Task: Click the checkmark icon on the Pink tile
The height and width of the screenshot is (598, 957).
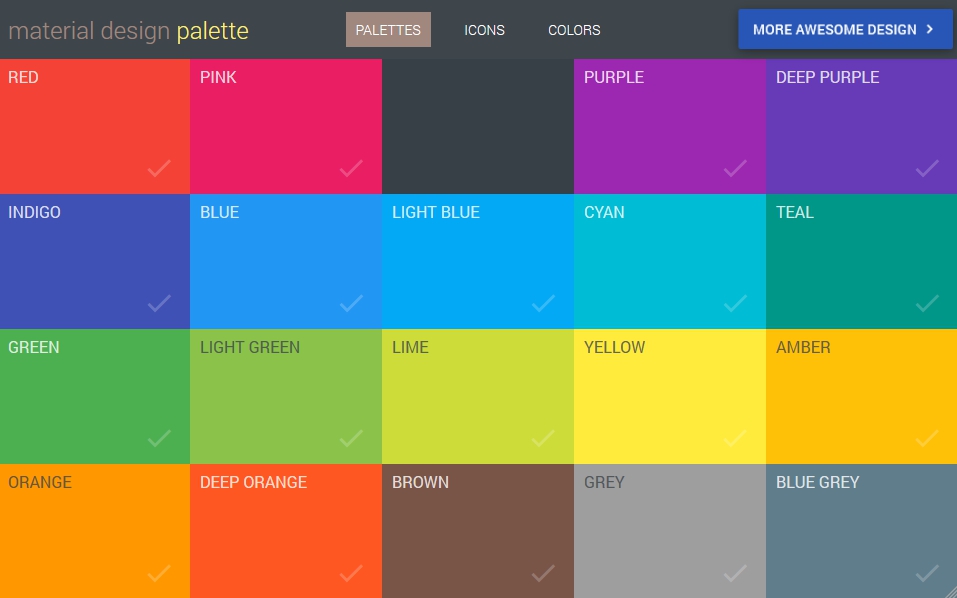Action: pos(351,168)
